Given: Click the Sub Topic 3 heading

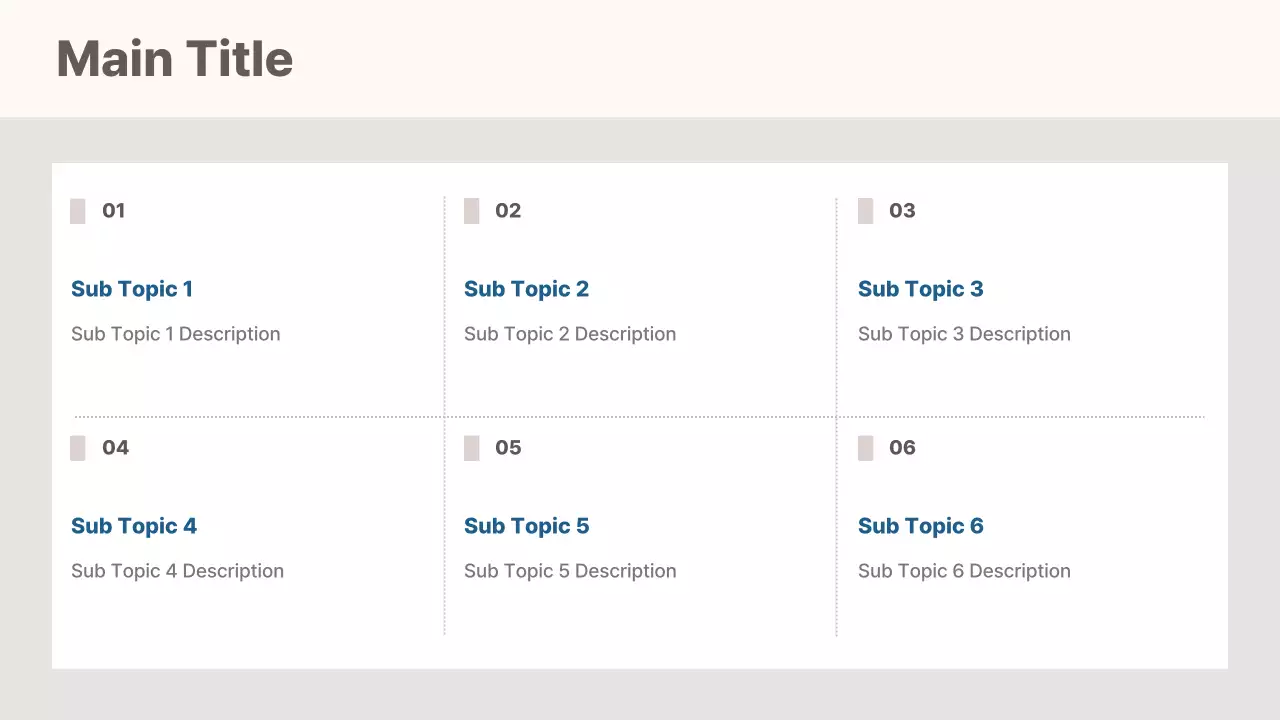Looking at the screenshot, I should tap(920, 289).
